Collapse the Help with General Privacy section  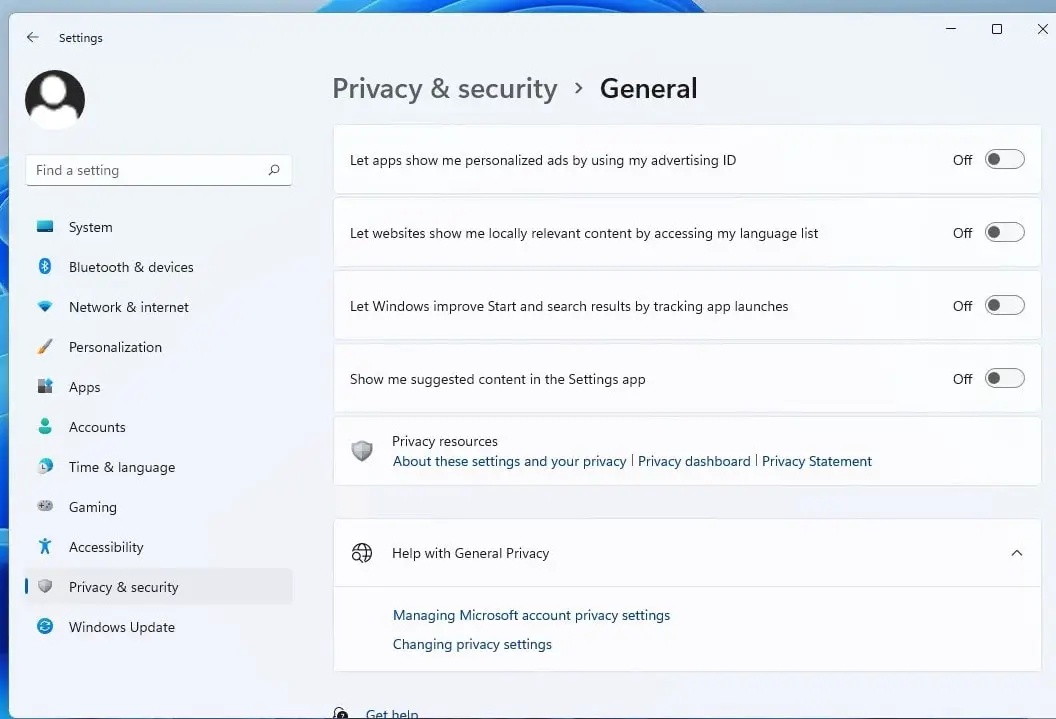[1016, 553]
